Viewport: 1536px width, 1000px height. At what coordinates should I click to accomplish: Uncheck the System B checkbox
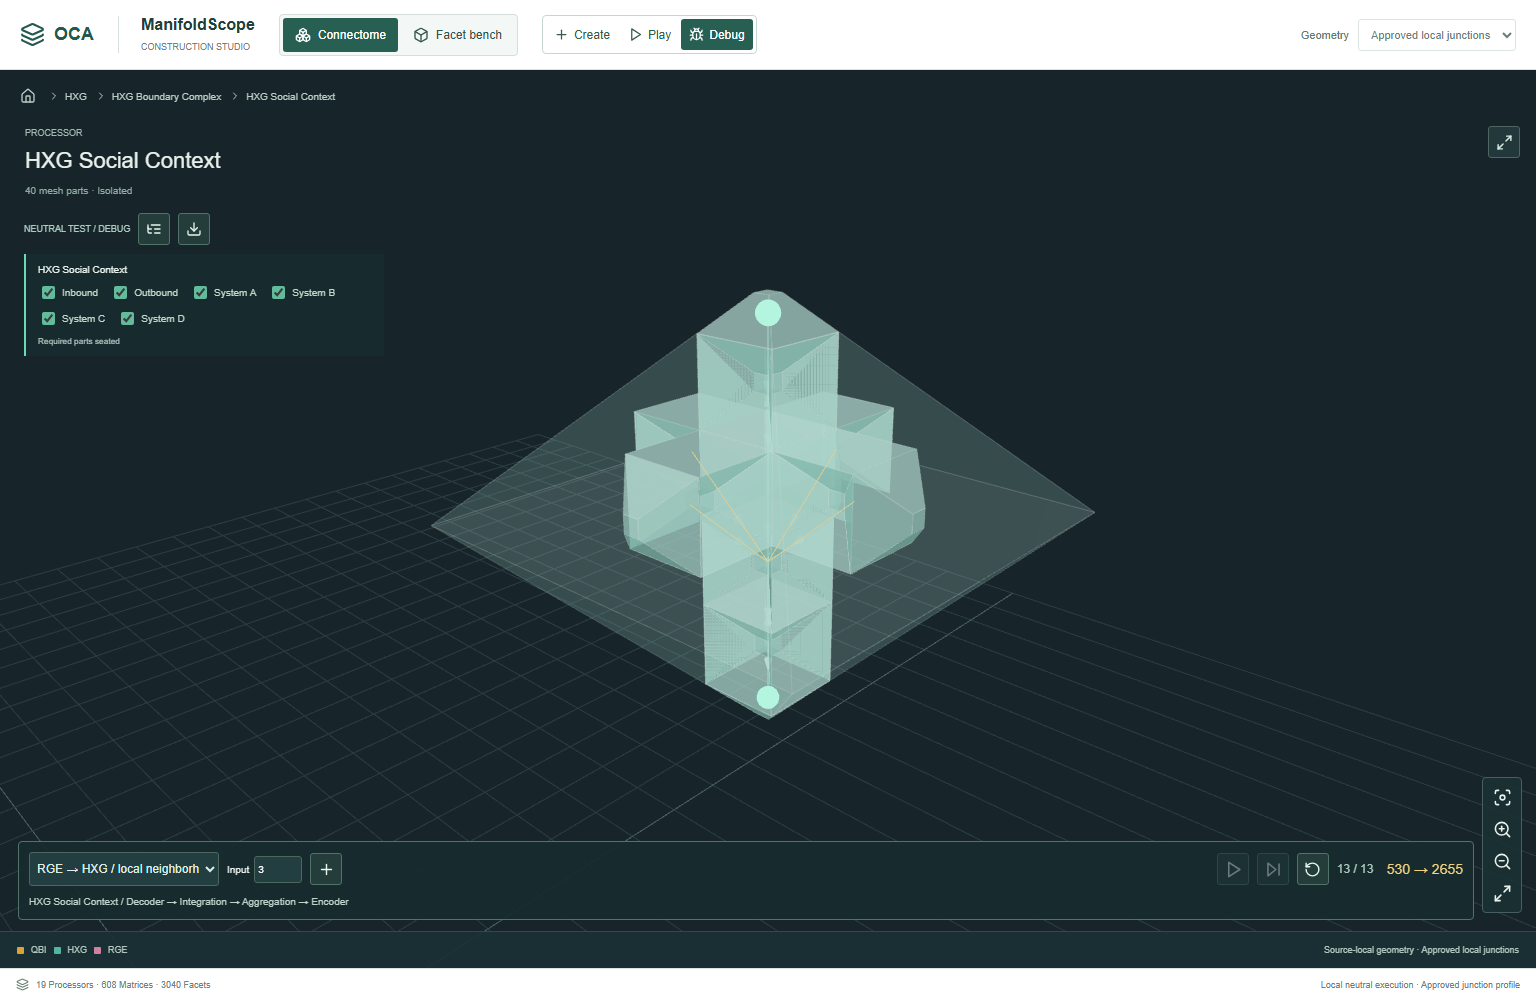(x=279, y=293)
